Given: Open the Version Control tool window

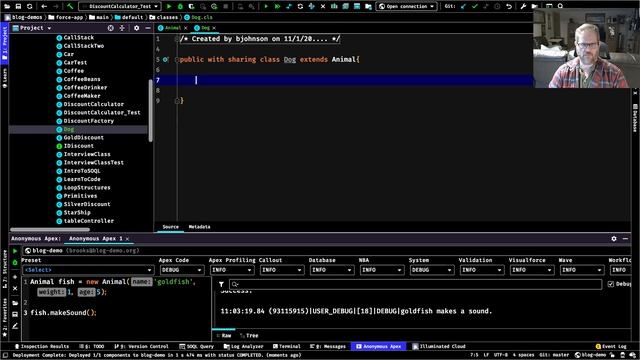Looking at the screenshot, I should pyautogui.click(x=141, y=346).
